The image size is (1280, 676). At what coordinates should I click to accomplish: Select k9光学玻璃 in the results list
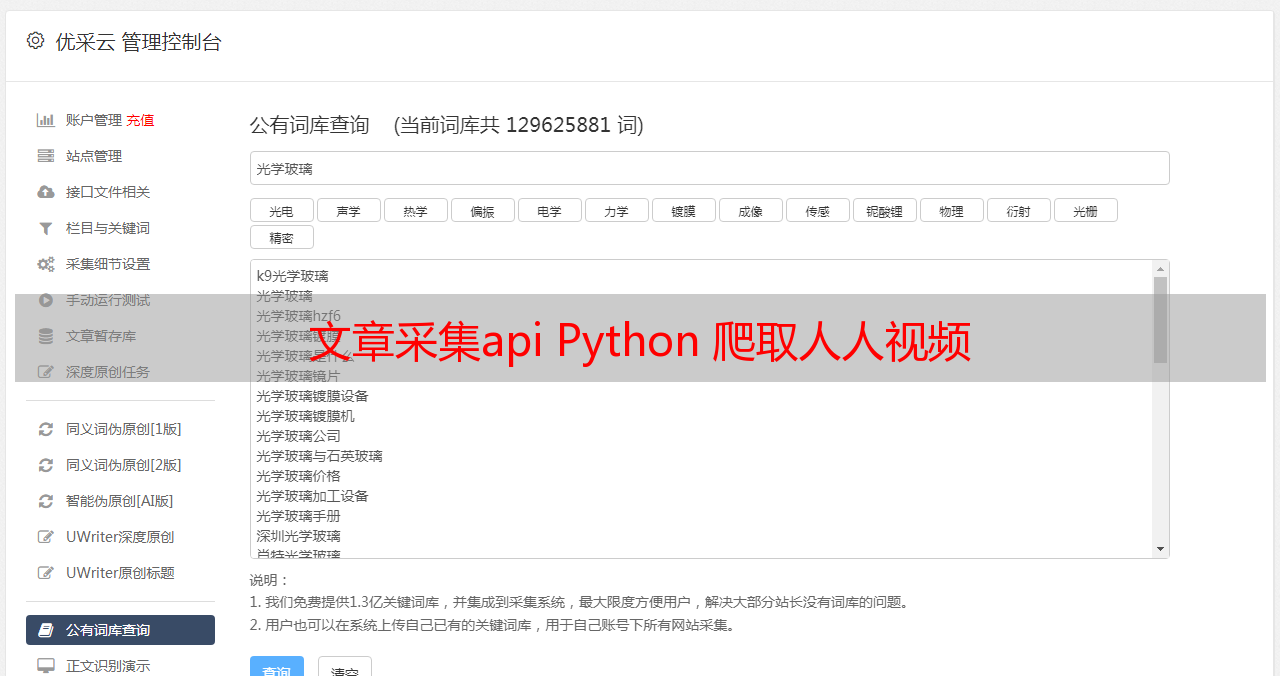(x=292, y=276)
